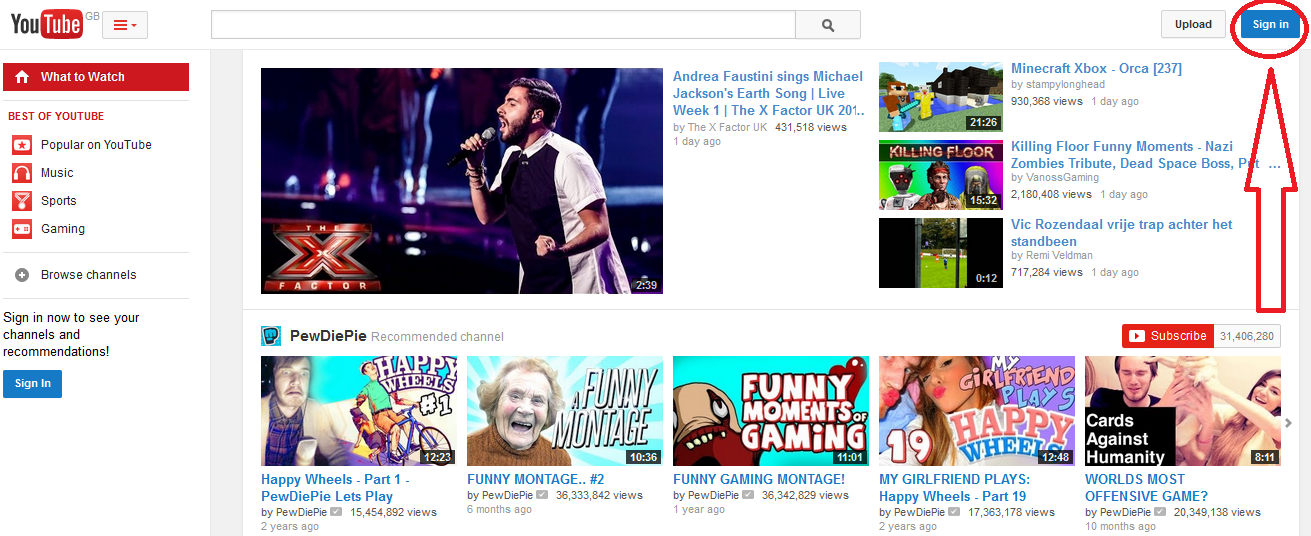Viewport: 1311px width, 536px height.
Task: Focus the search input field
Action: point(503,25)
